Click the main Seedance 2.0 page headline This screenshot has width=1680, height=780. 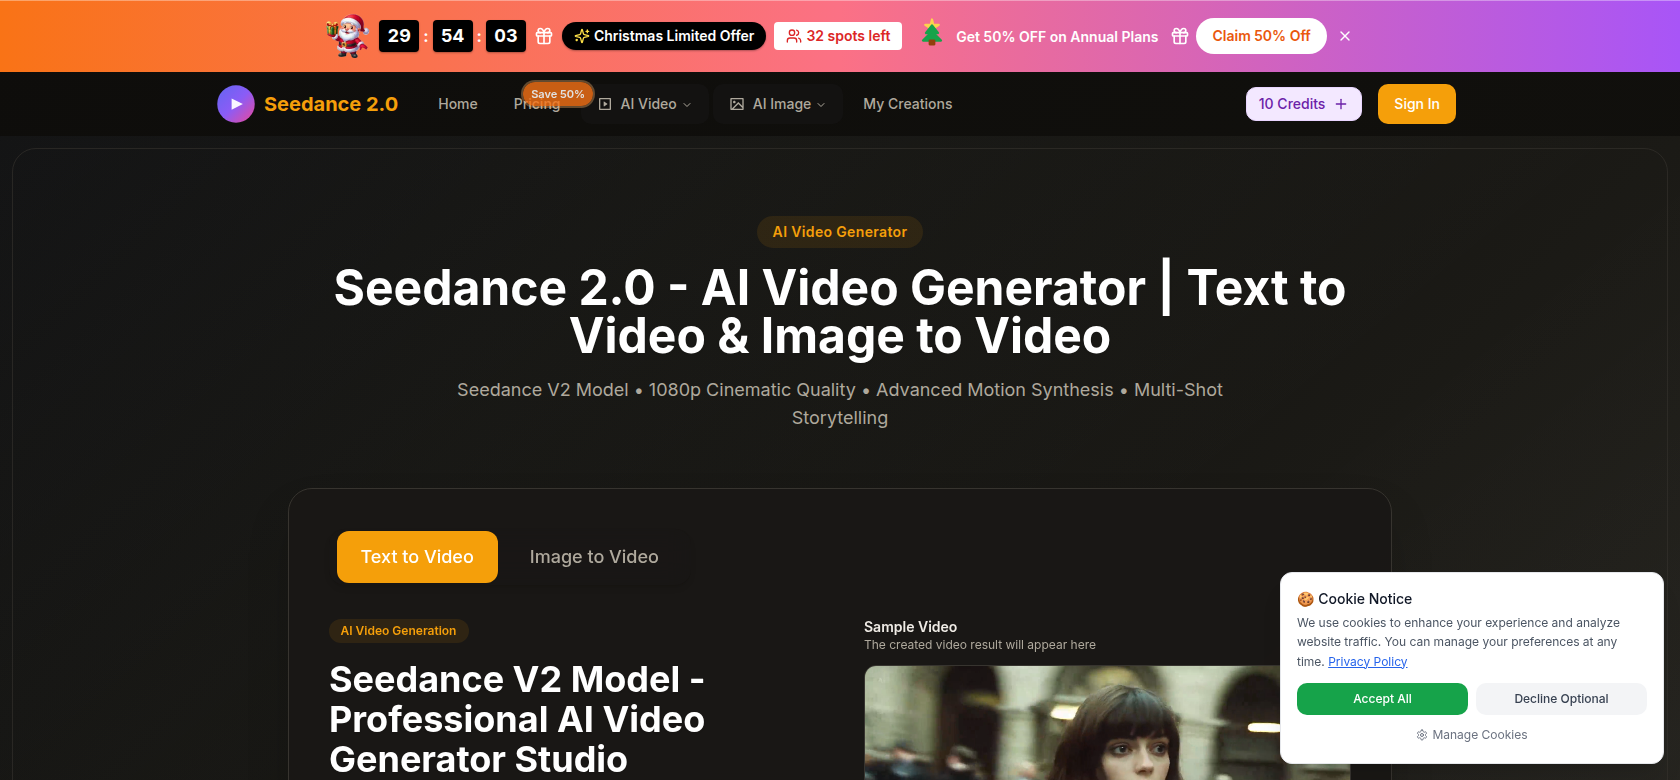pos(840,312)
